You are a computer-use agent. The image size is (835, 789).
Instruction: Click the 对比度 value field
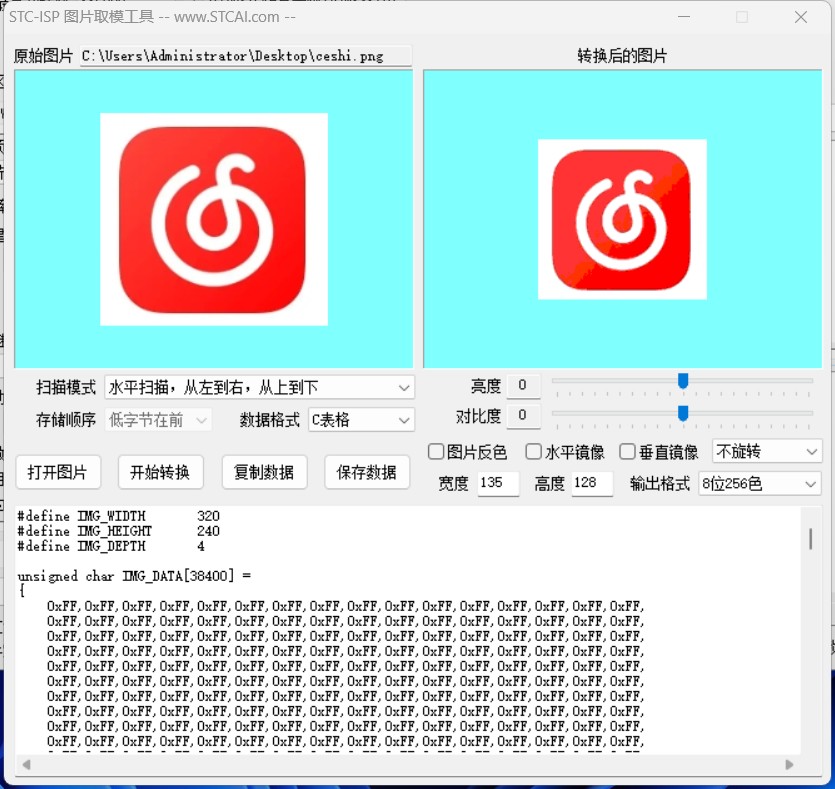click(523, 415)
